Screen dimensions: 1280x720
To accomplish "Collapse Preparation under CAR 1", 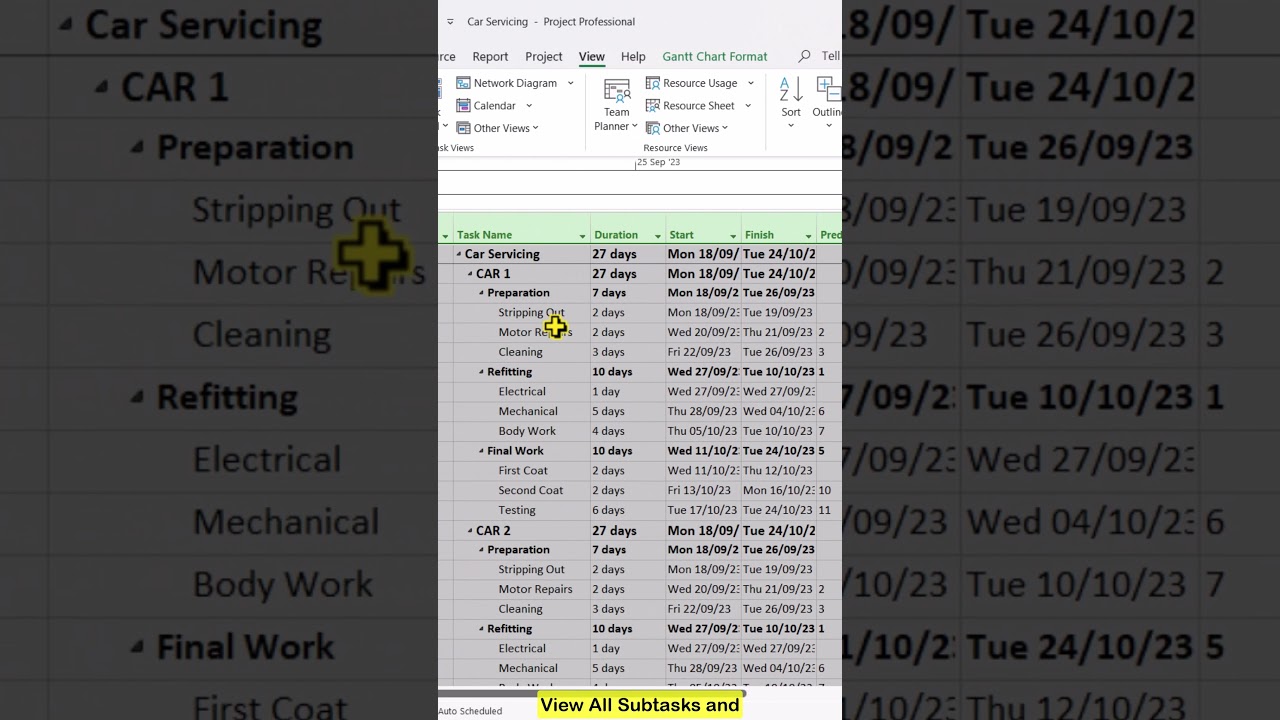I will point(481,293).
